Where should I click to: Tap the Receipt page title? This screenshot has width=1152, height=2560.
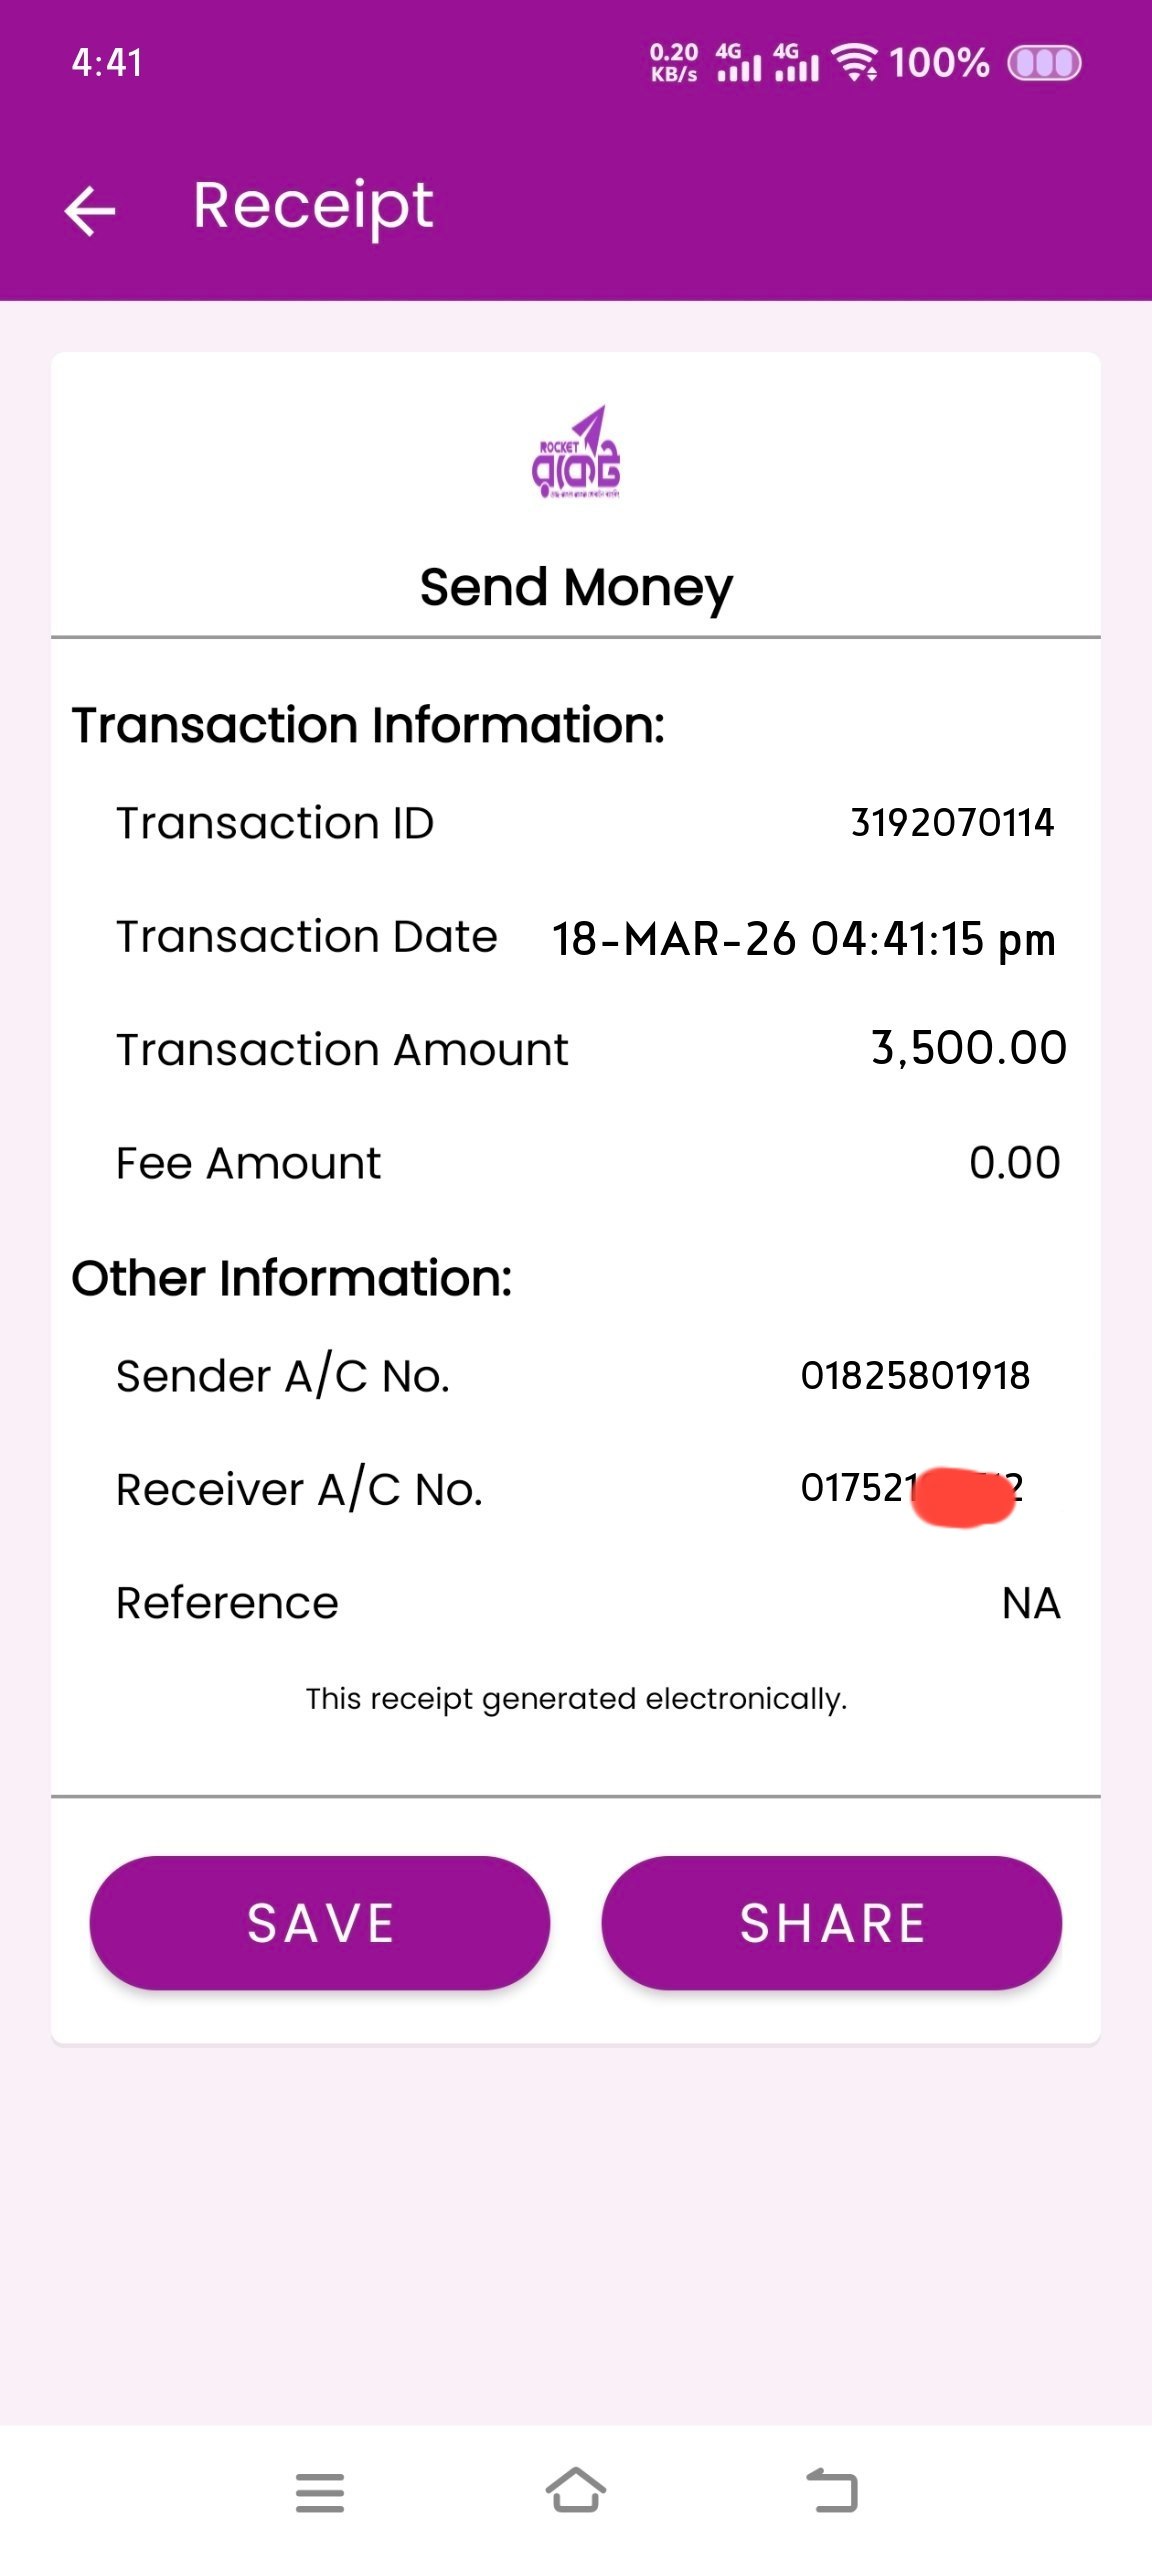tap(313, 207)
